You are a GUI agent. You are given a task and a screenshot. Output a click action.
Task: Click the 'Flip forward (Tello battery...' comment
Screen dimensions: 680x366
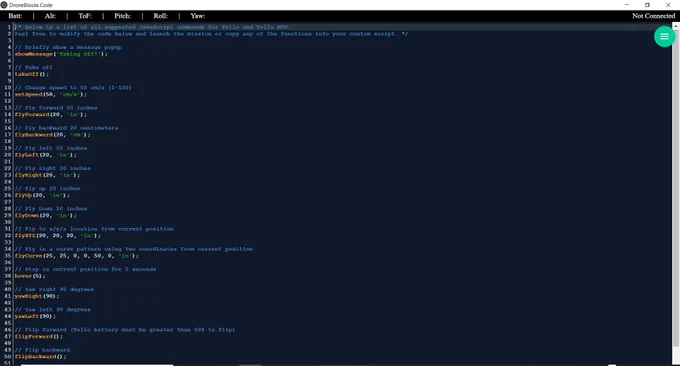[125, 330]
